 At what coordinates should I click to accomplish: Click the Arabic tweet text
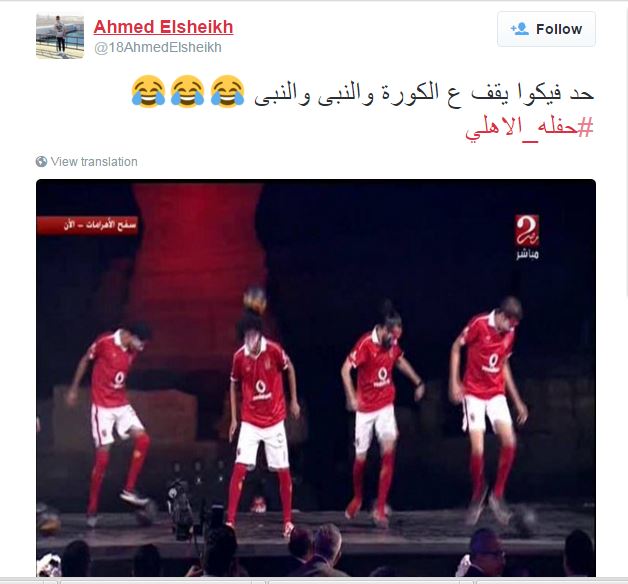pos(424,93)
